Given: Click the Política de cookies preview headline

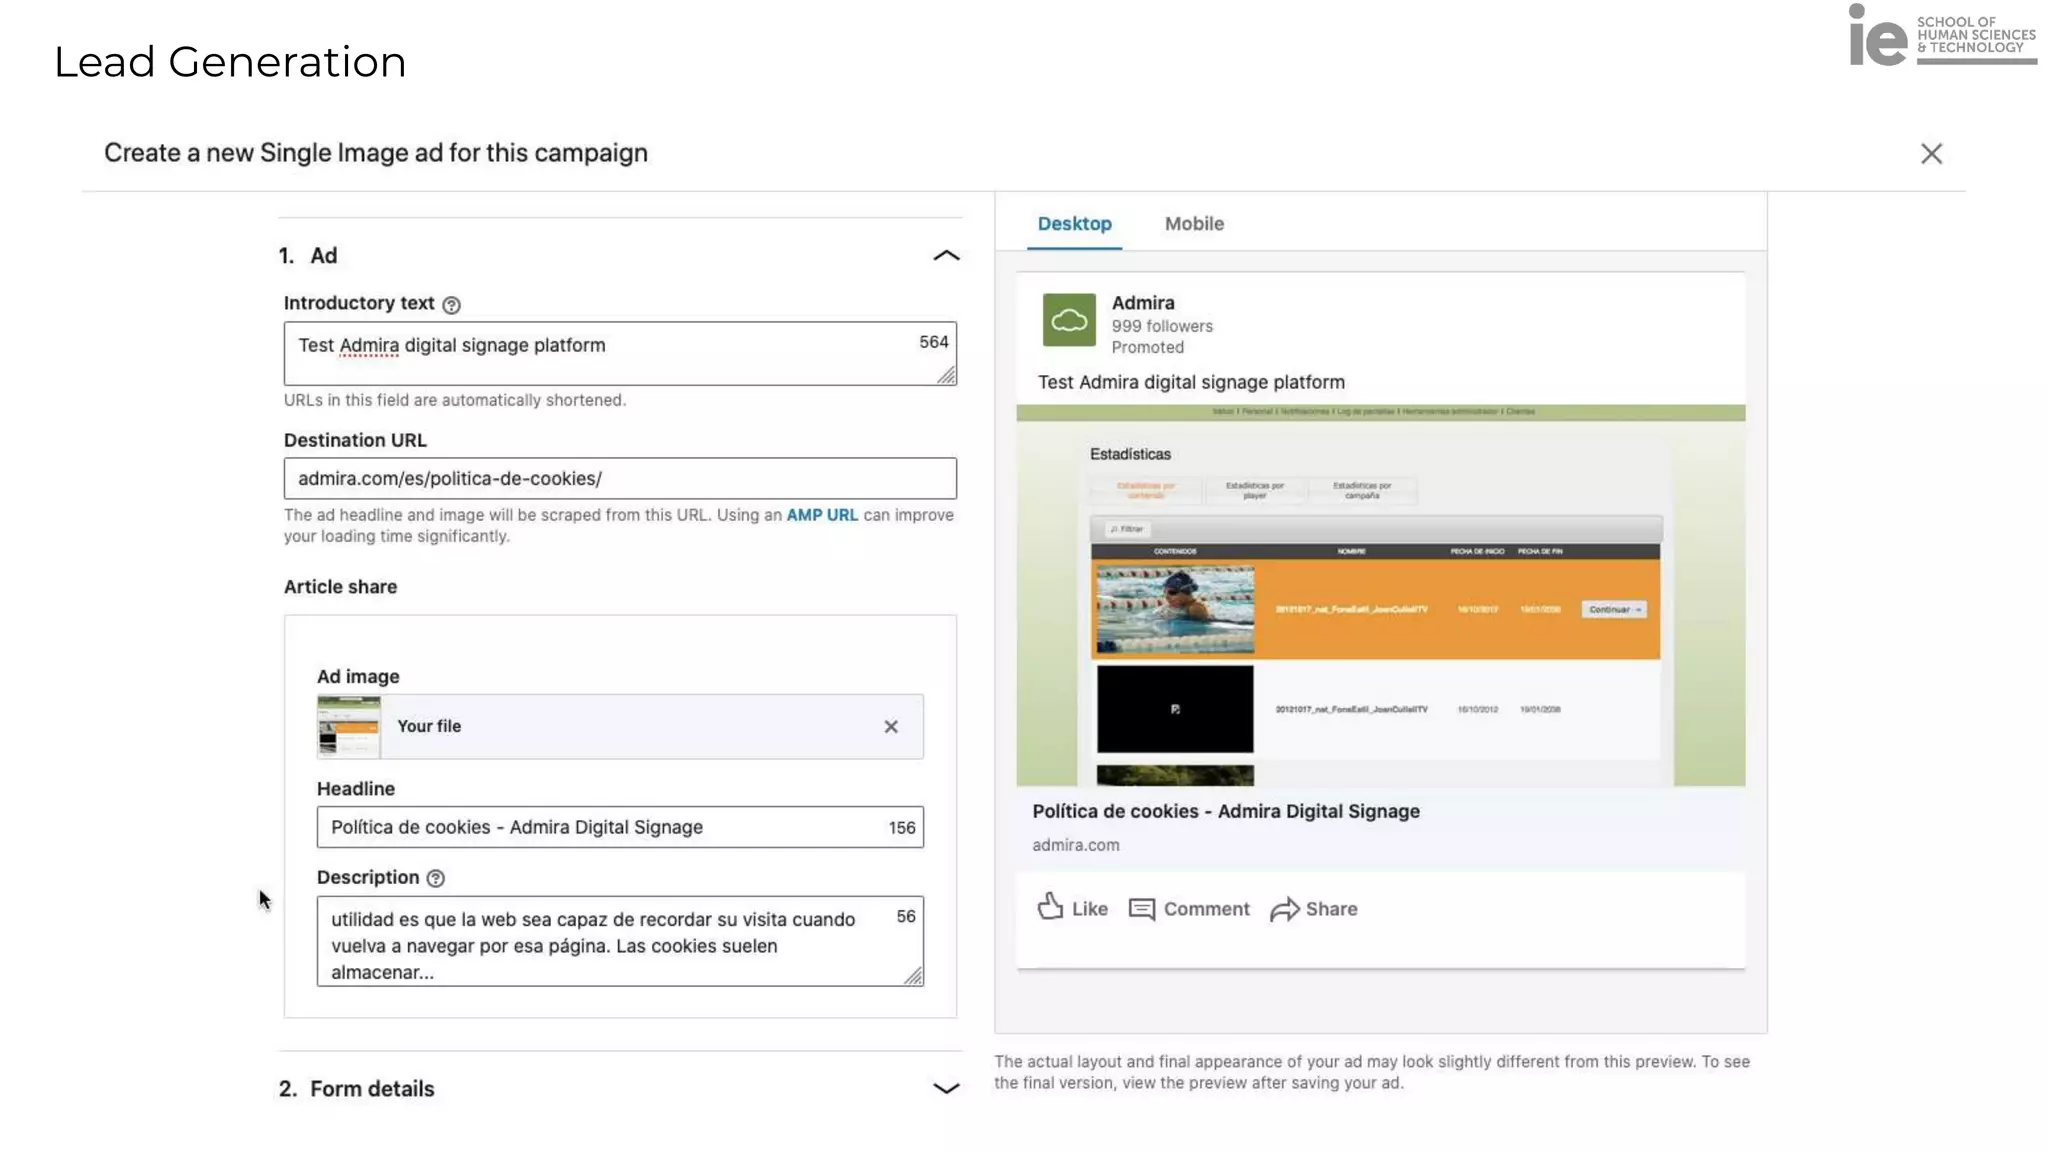Looking at the screenshot, I should point(1225,811).
